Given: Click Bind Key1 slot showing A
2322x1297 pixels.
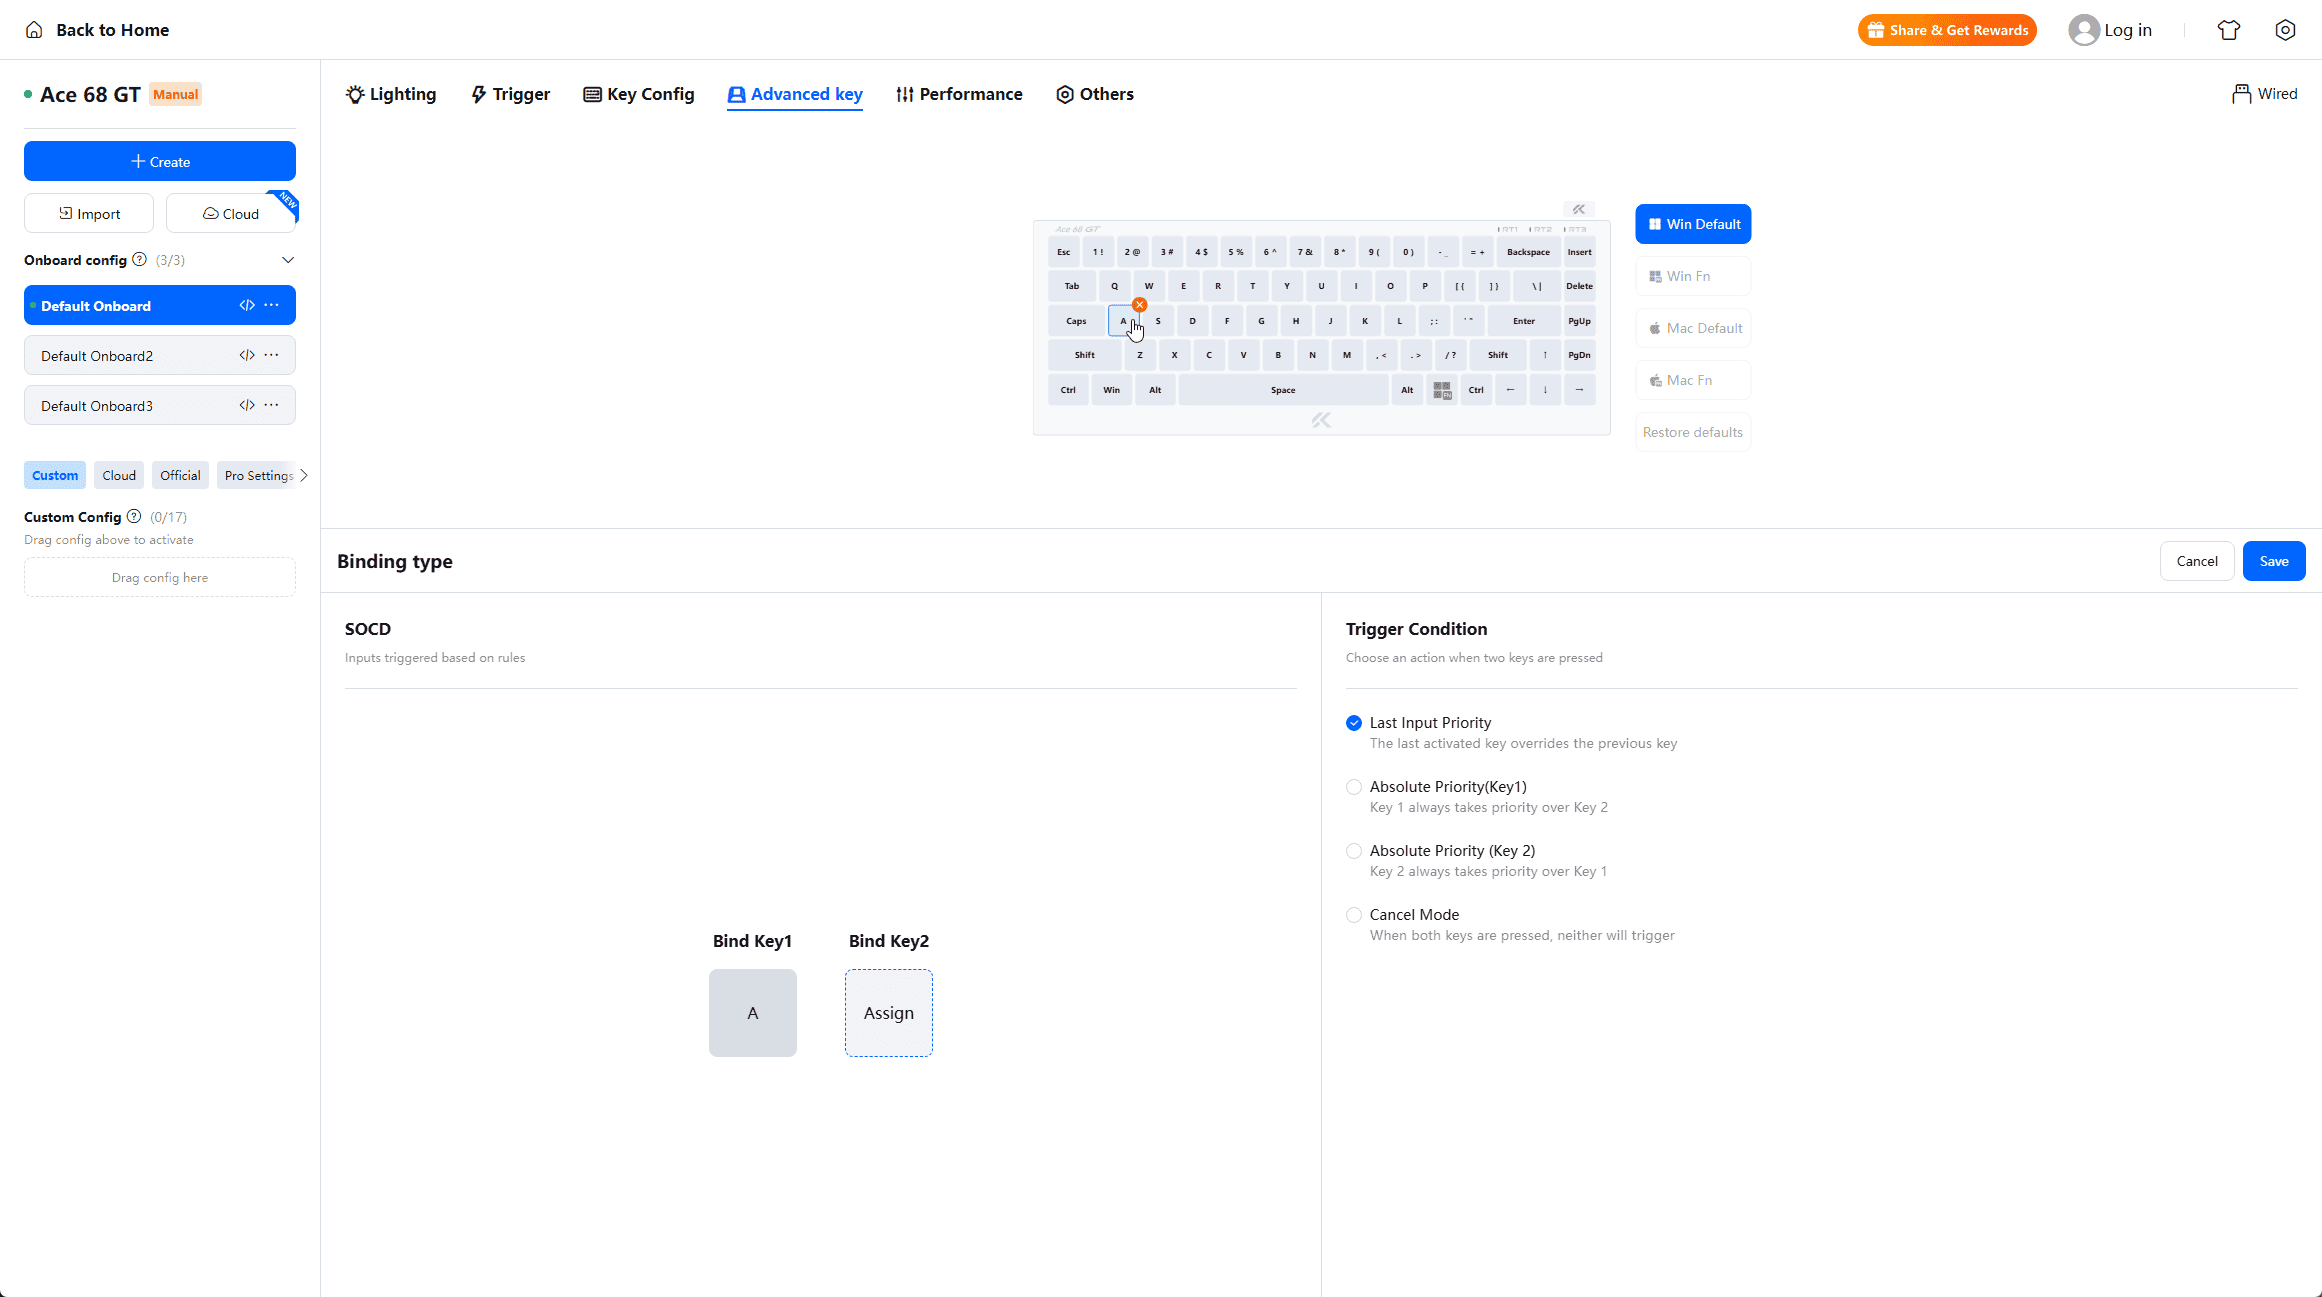Looking at the screenshot, I should (753, 1013).
